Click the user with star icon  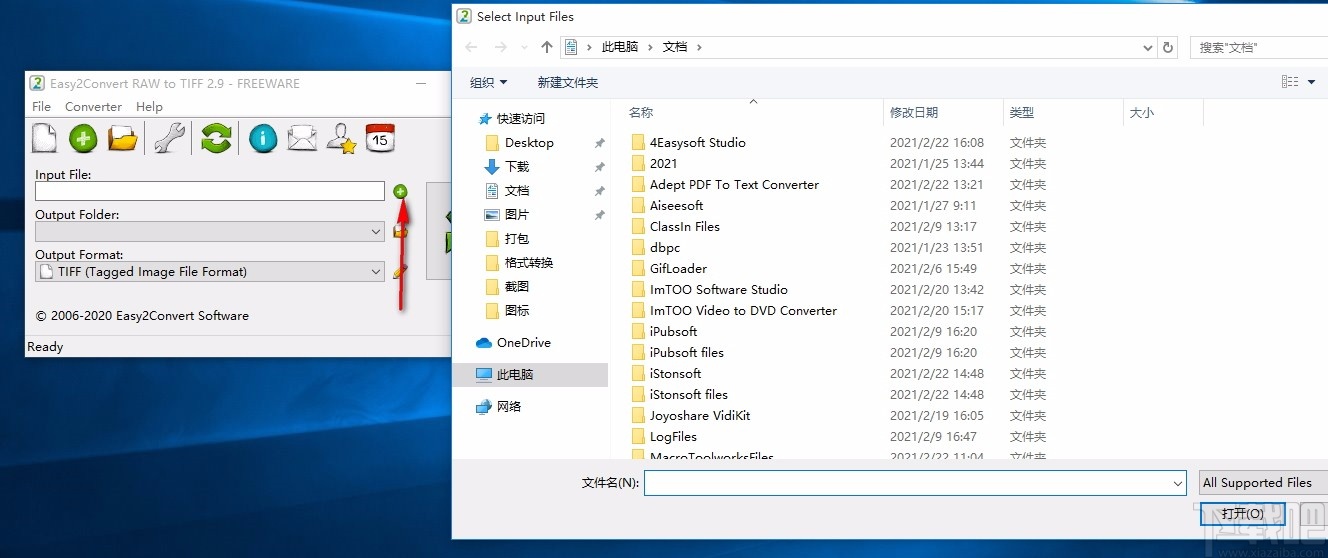click(x=342, y=138)
